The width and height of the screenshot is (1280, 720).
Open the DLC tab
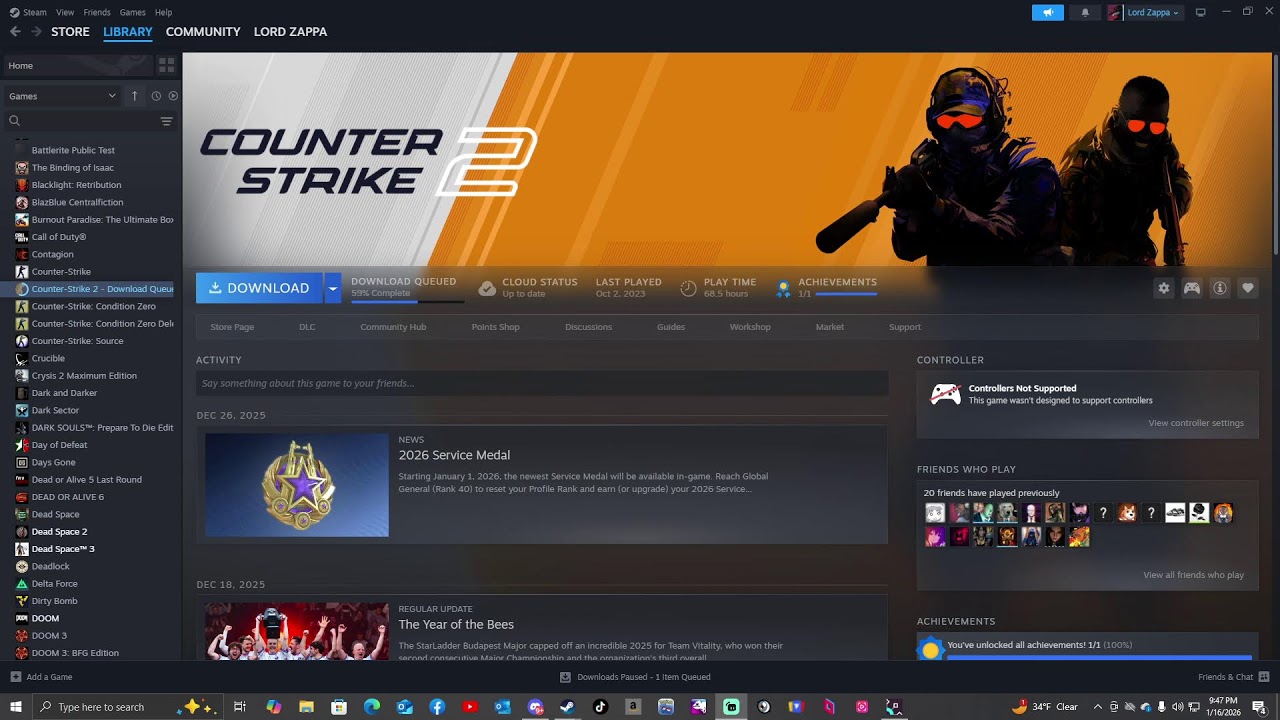[x=307, y=327]
